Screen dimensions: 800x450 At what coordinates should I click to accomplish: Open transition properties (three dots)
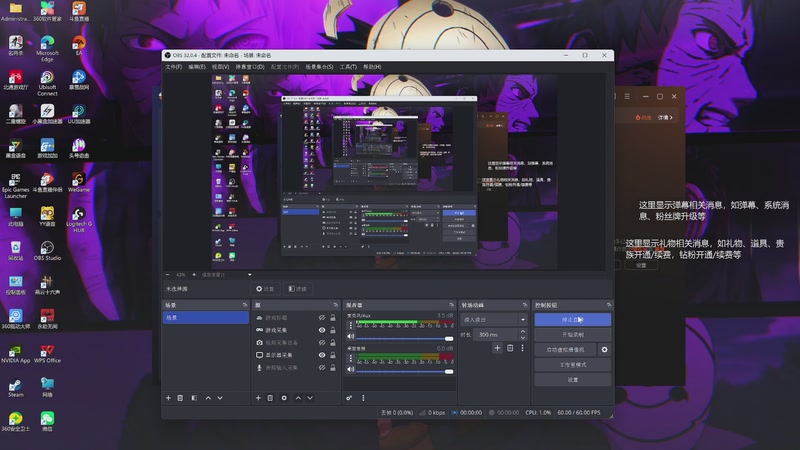click(x=522, y=348)
